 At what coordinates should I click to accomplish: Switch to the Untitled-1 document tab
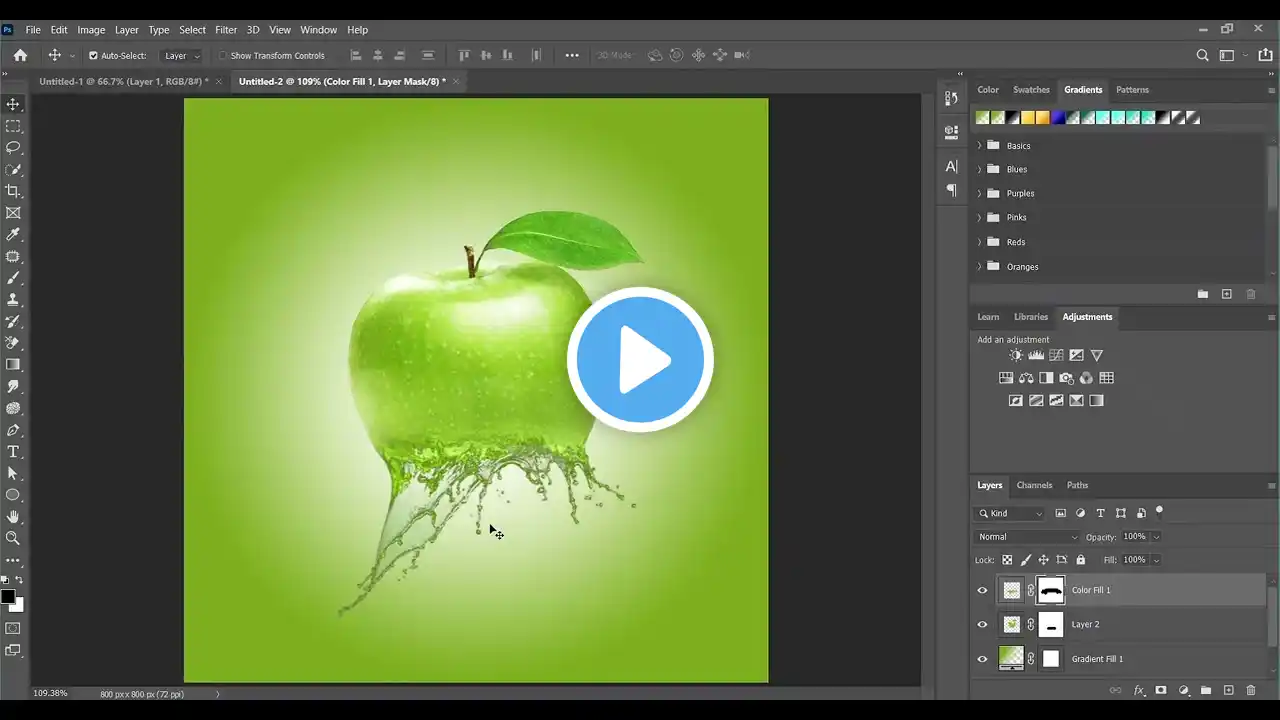[123, 81]
